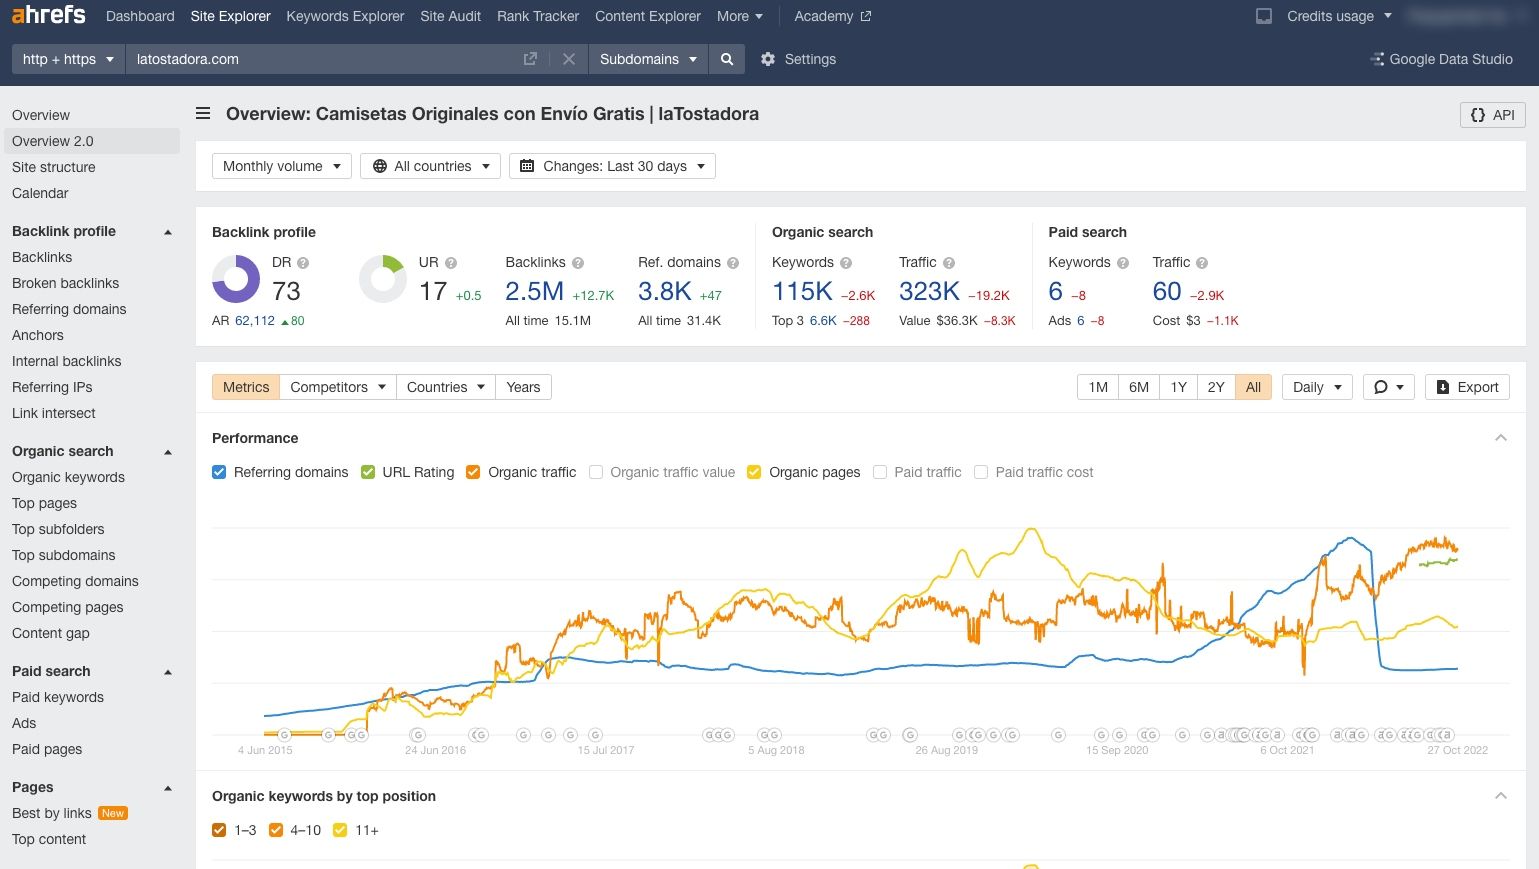The image size is (1539, 869).
Task: Collapse Paid search sidebar group
Action: [x=168, y=672]
